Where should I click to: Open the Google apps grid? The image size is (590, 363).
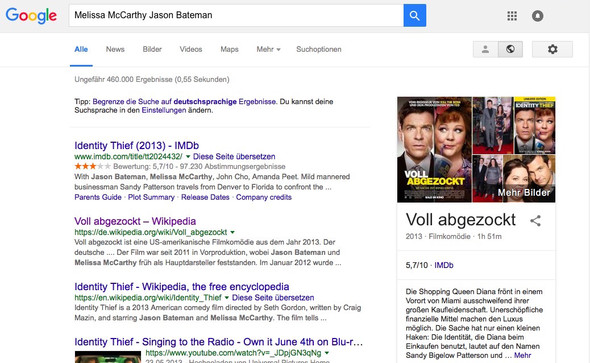pos(512,16)
